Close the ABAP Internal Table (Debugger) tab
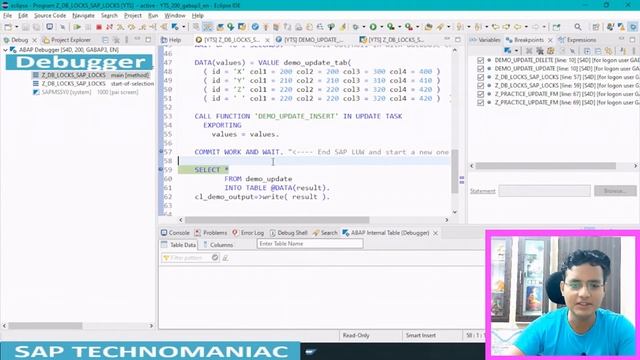 pyautogui.click(x=436, y=233)
